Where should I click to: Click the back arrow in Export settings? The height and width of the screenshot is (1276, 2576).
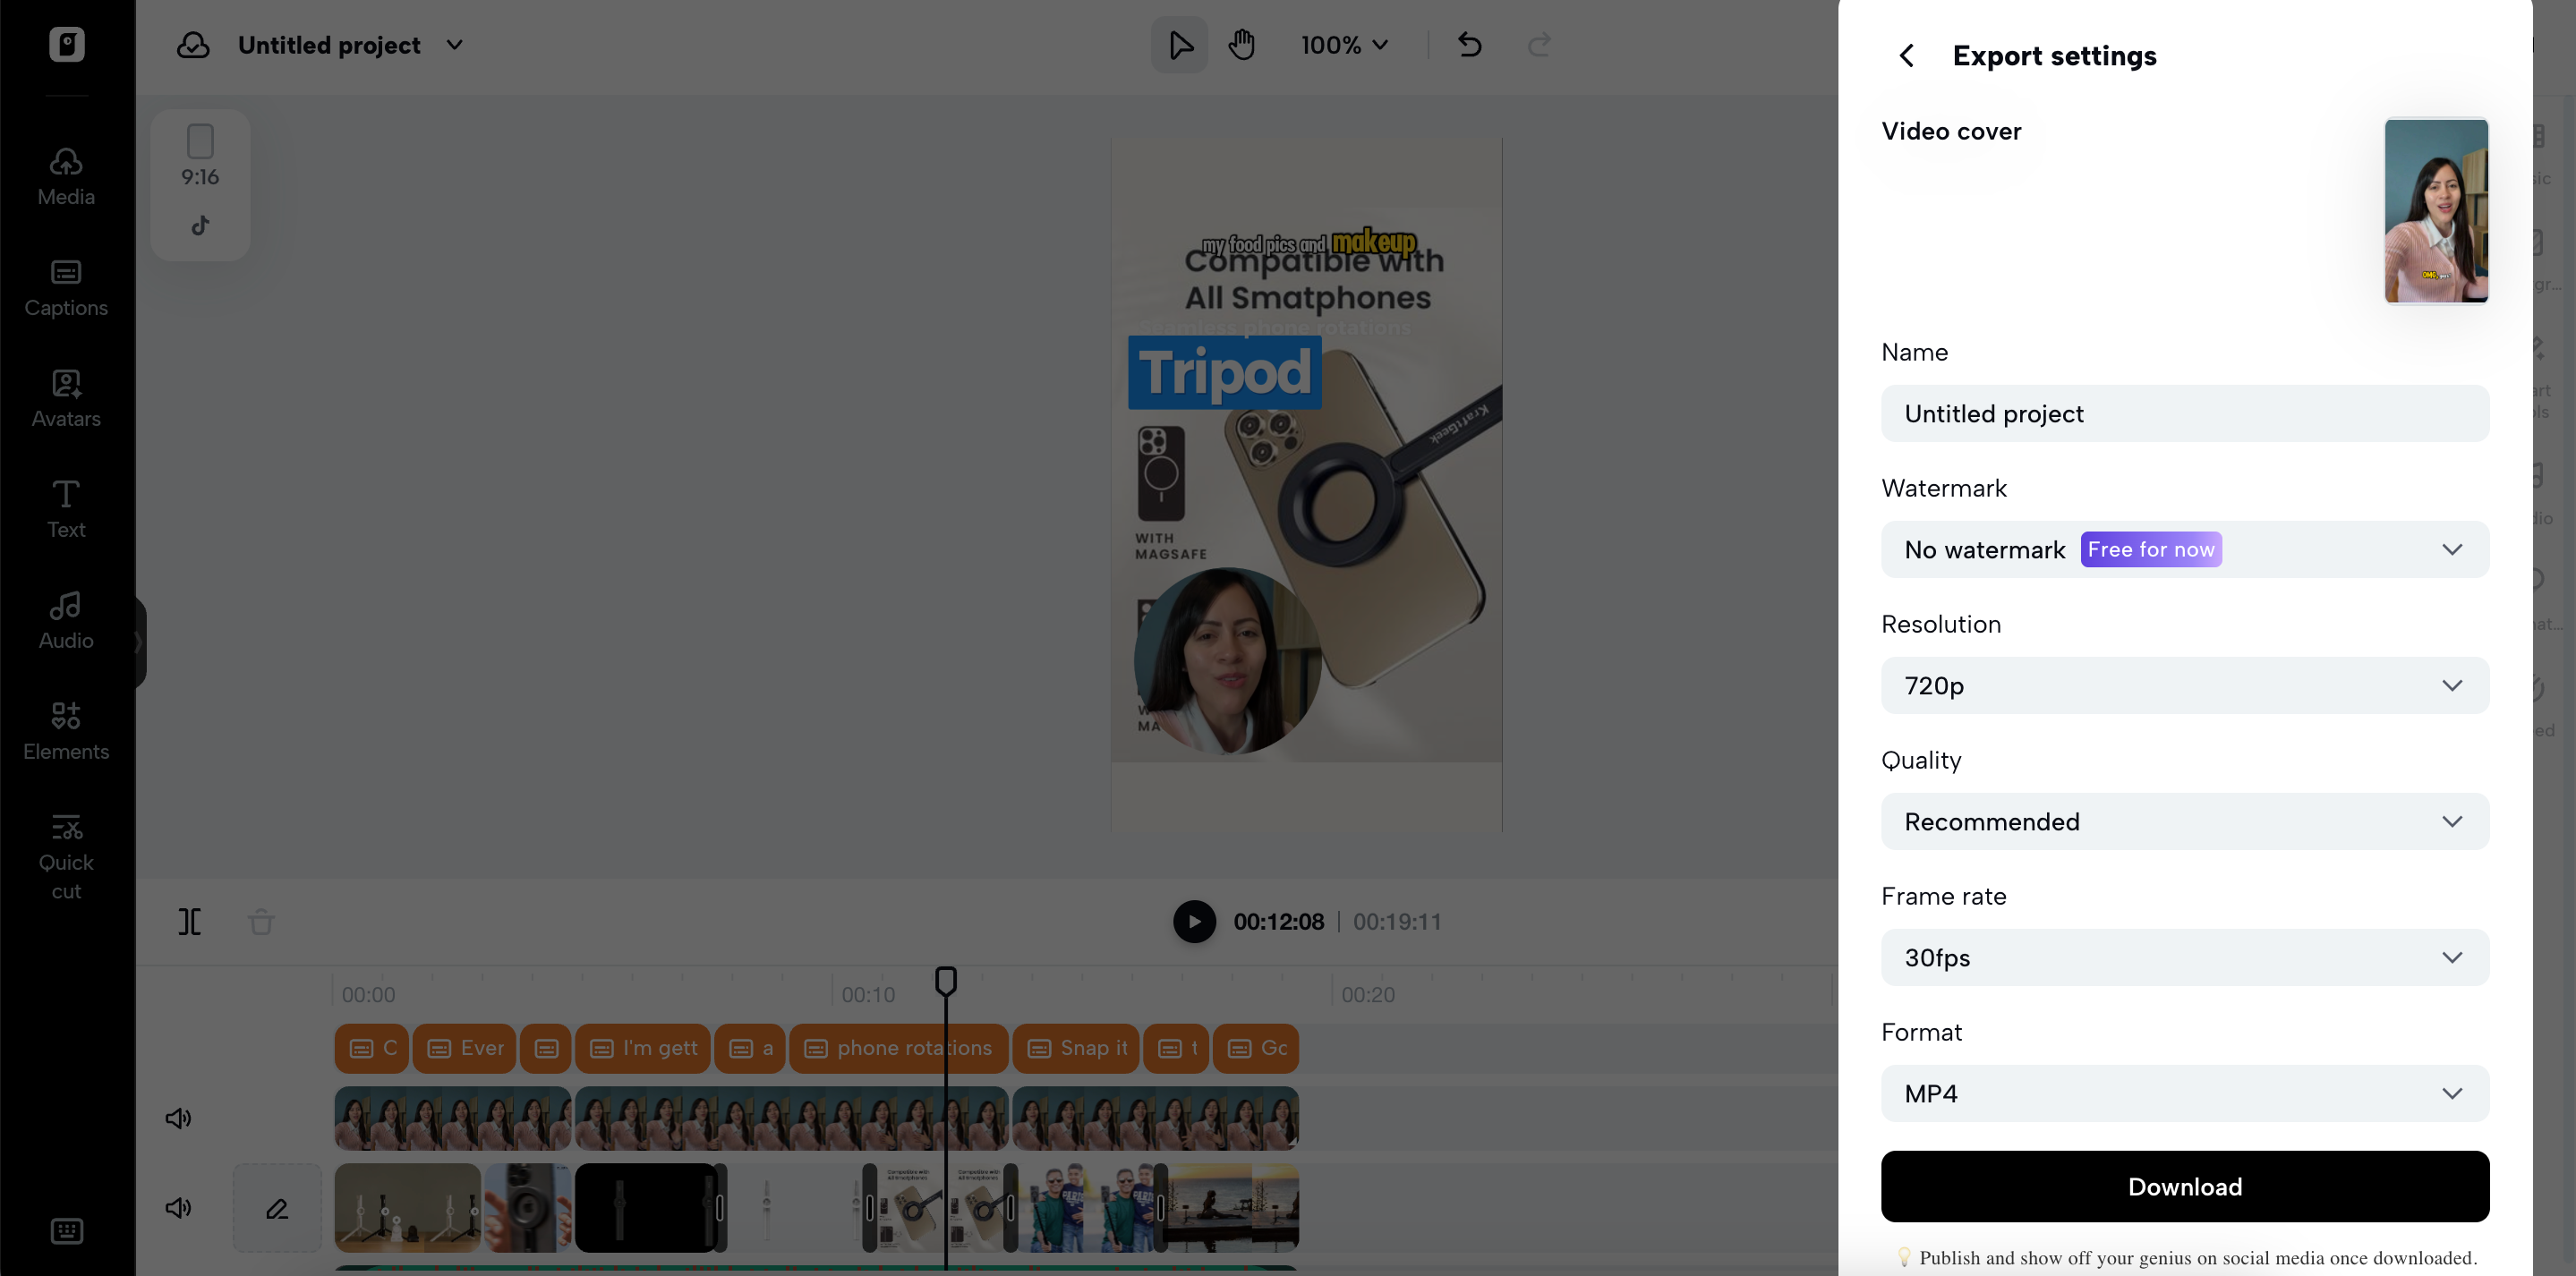coord(1906,56)
